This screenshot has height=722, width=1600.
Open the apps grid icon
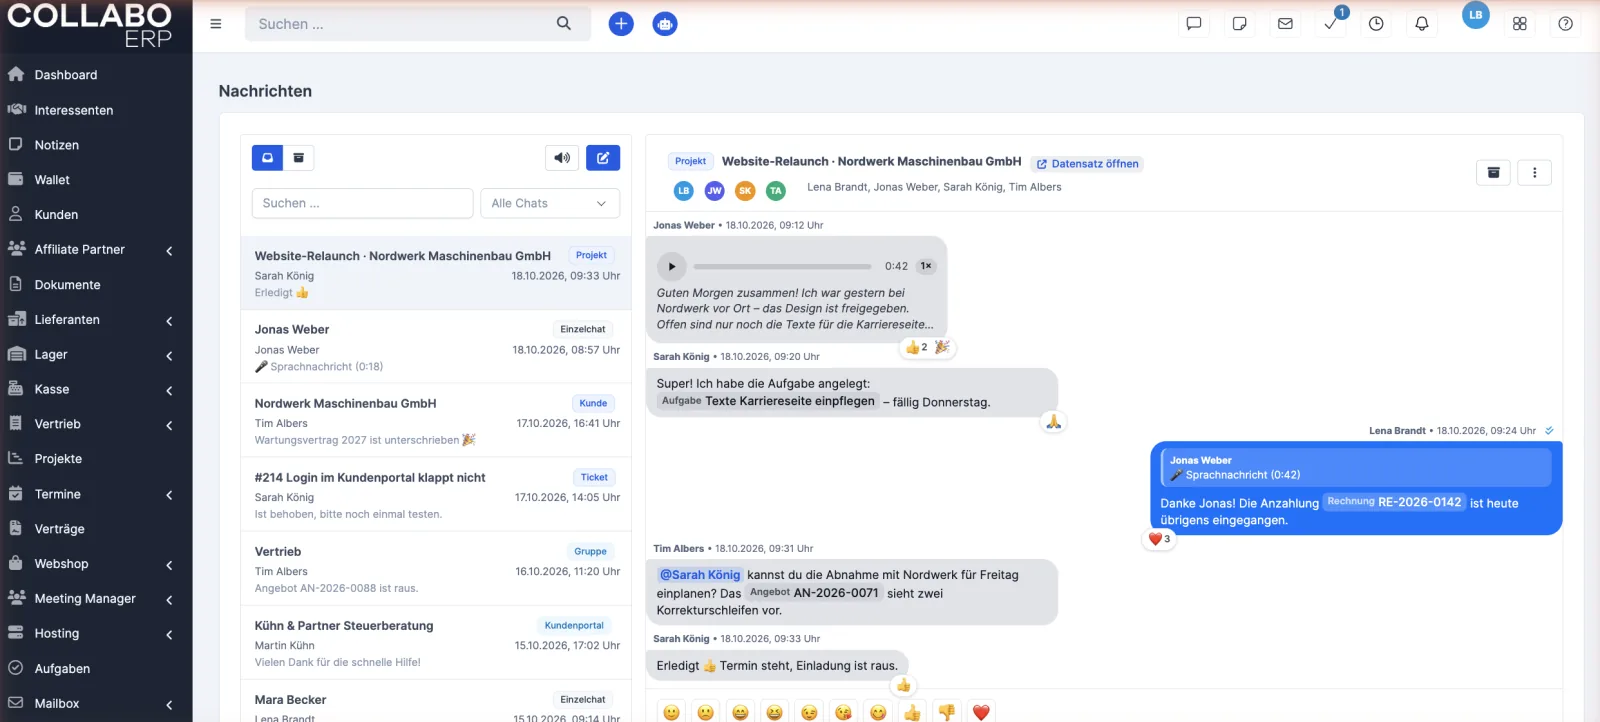[1520, 24]
